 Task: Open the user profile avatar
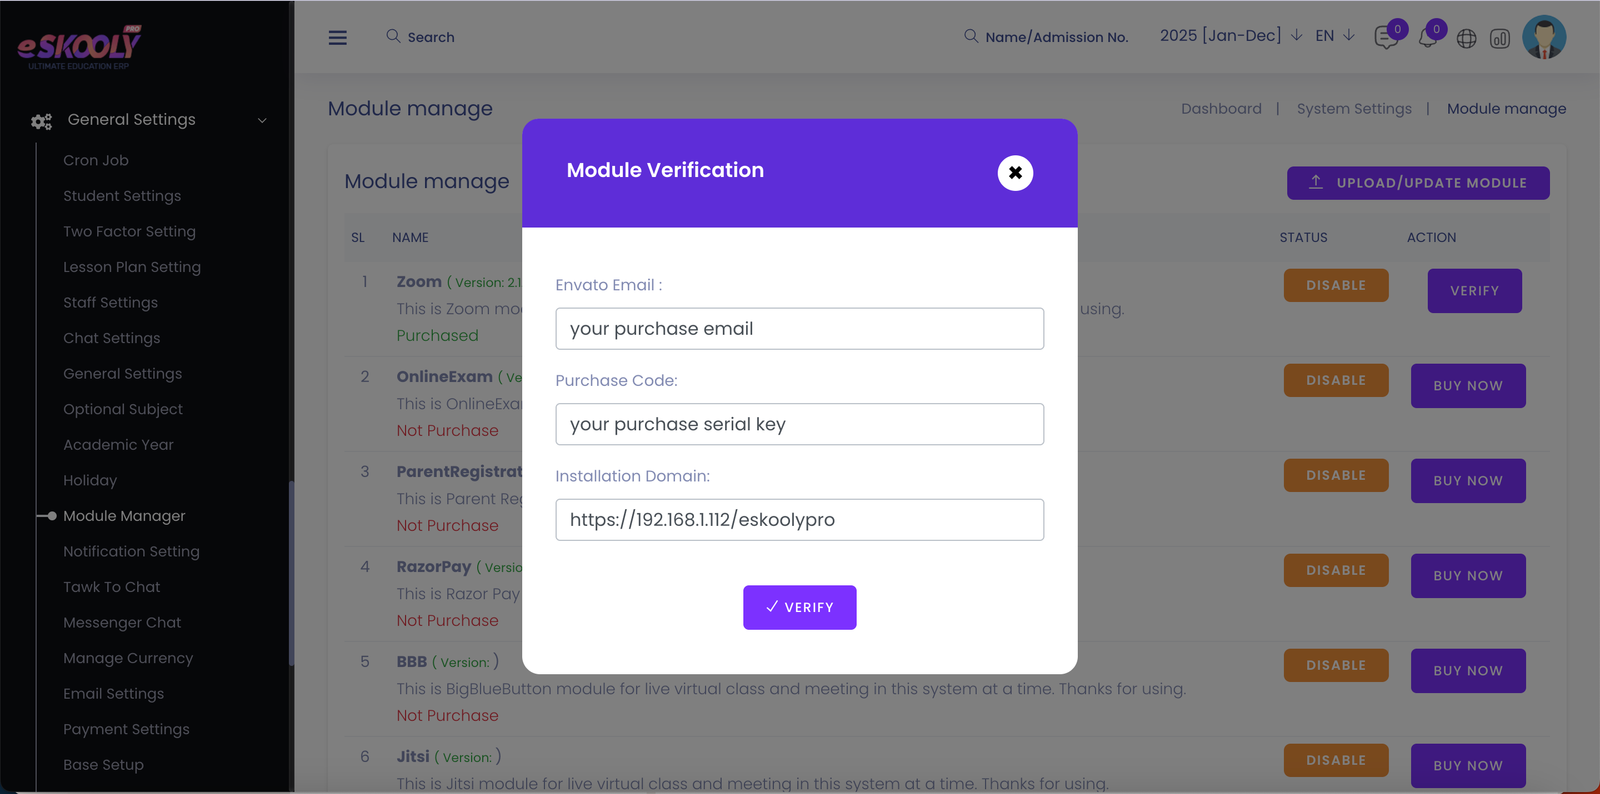[x=1543, y=38]
